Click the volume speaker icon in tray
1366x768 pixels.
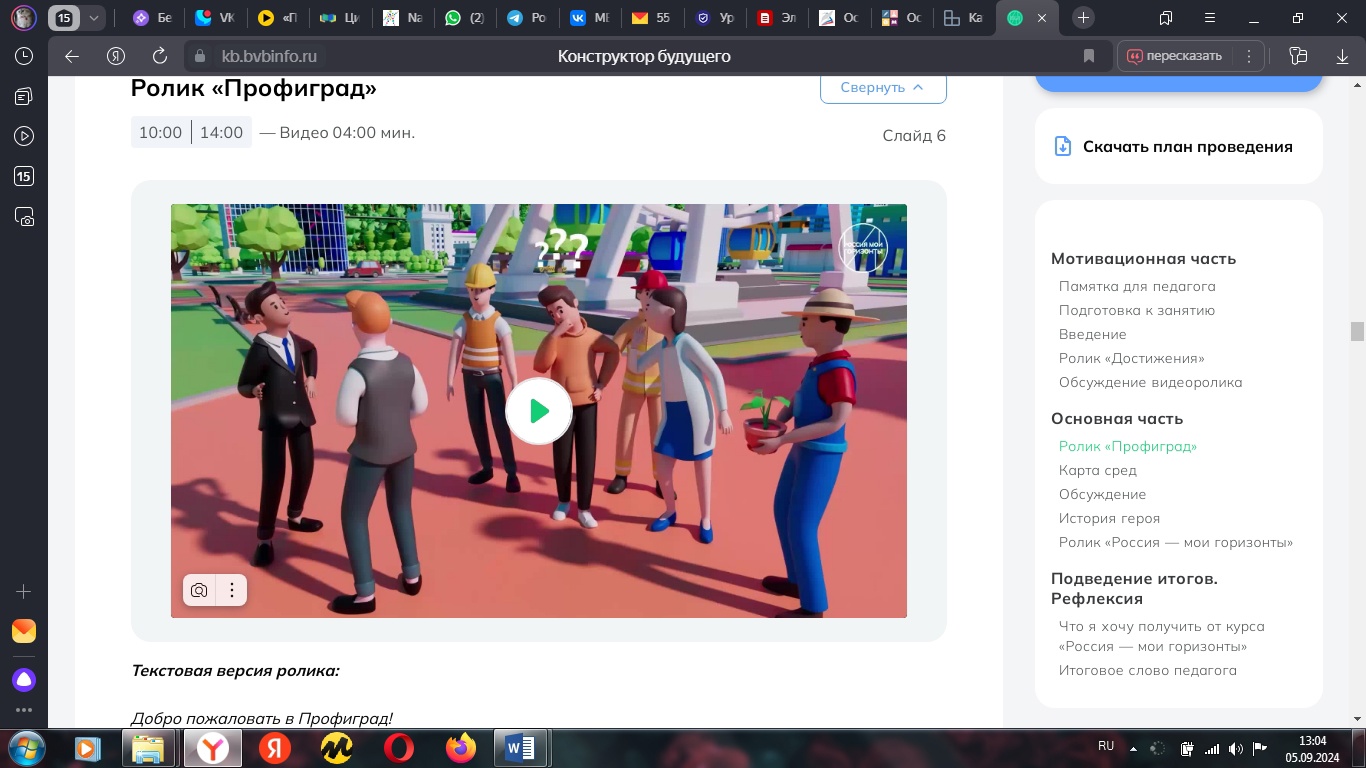(1236, 748)
